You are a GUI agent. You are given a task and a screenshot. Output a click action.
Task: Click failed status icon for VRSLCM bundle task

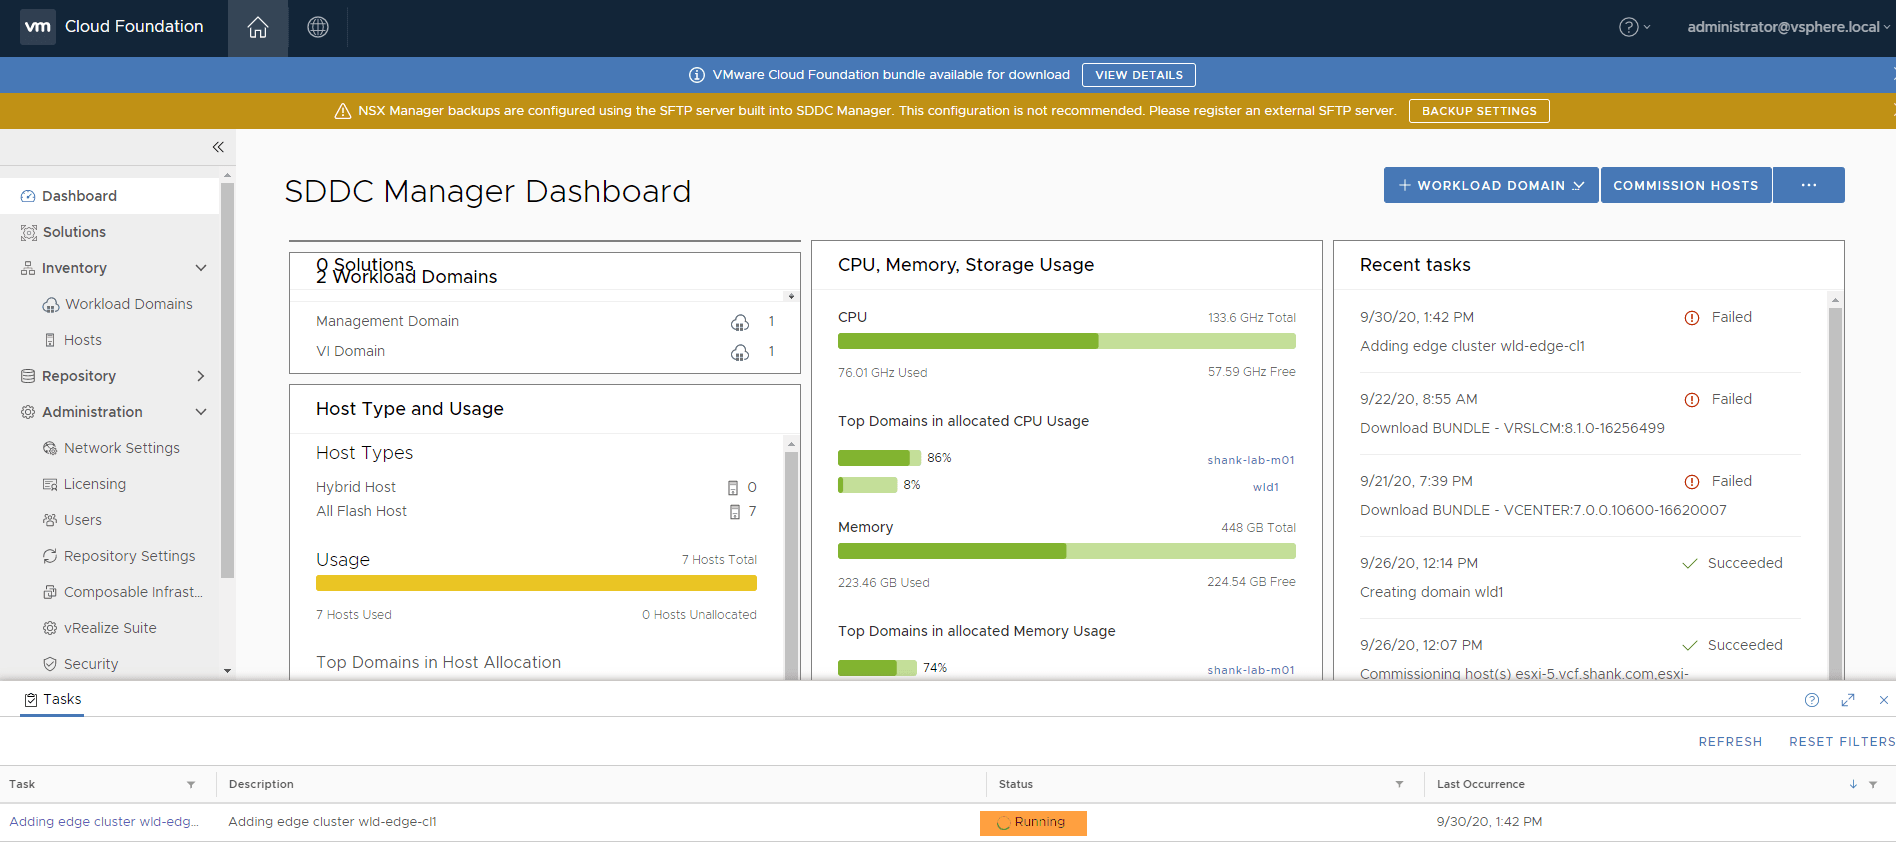1692,400
